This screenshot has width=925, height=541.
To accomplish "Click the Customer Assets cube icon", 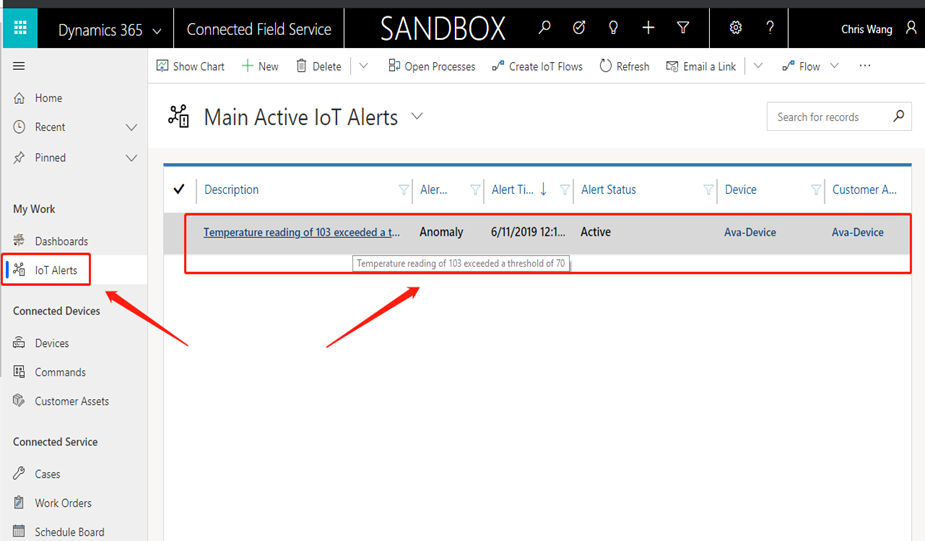I will click(19, 401).
